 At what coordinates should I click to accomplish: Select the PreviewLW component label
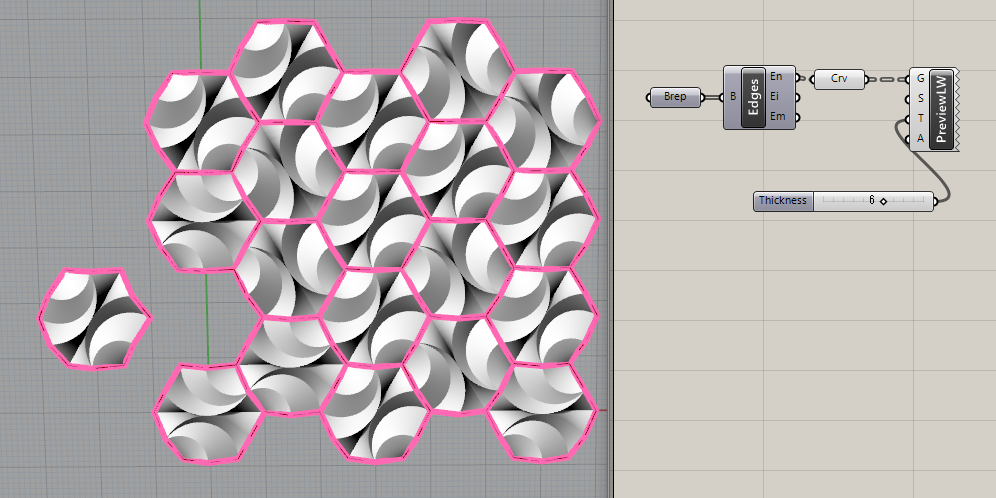click(938, 110)
